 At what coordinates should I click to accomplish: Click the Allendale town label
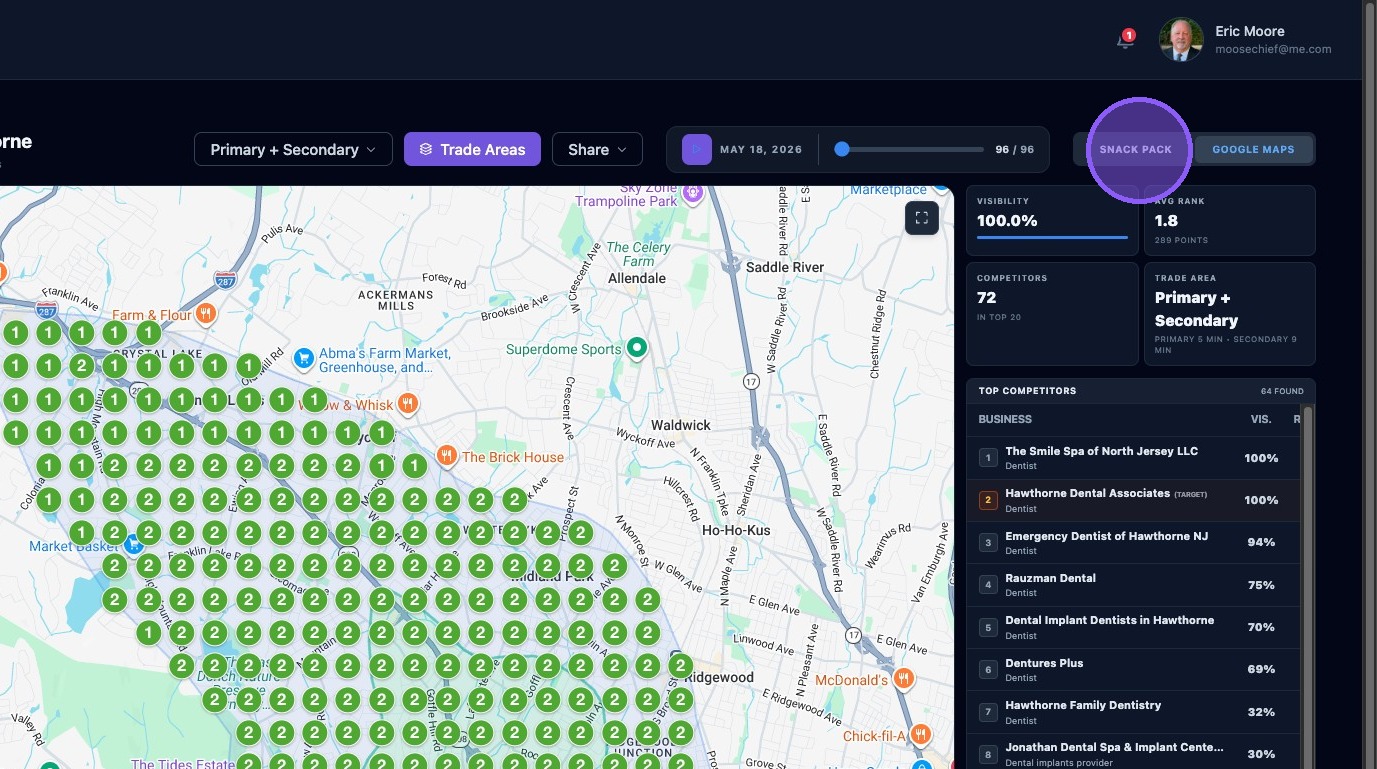[637, 278]
